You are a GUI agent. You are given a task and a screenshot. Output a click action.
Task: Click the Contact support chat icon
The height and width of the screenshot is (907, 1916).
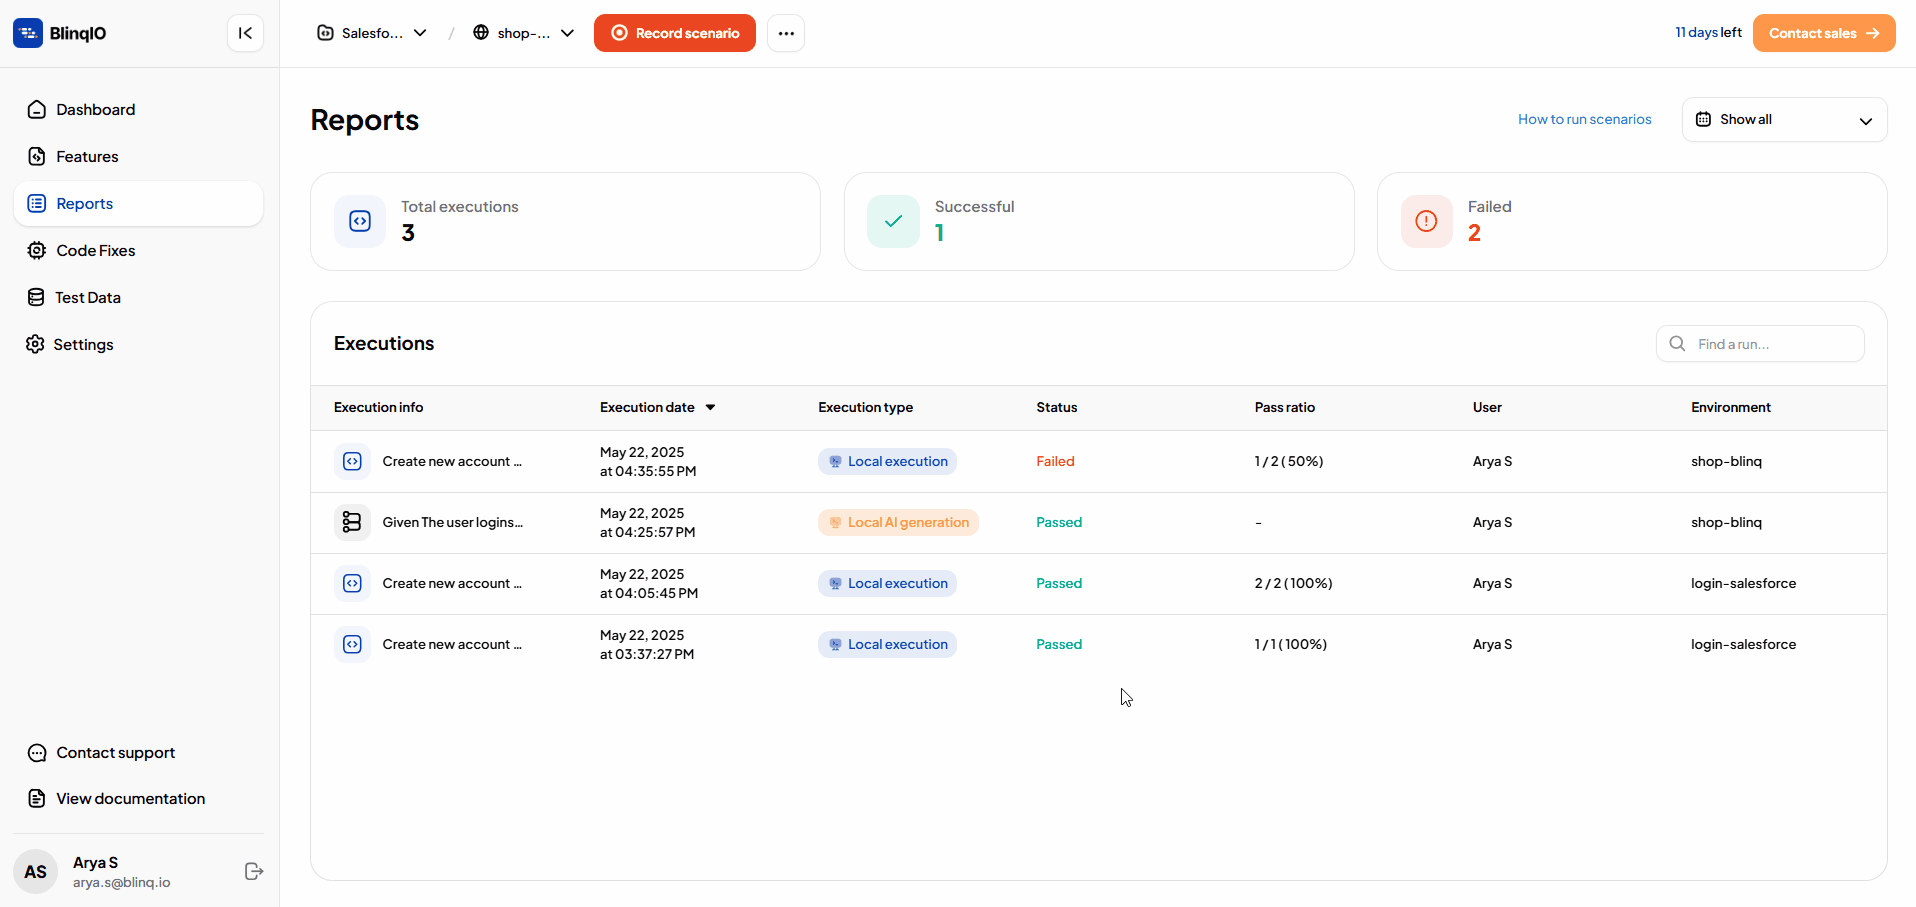coord(37,753)
